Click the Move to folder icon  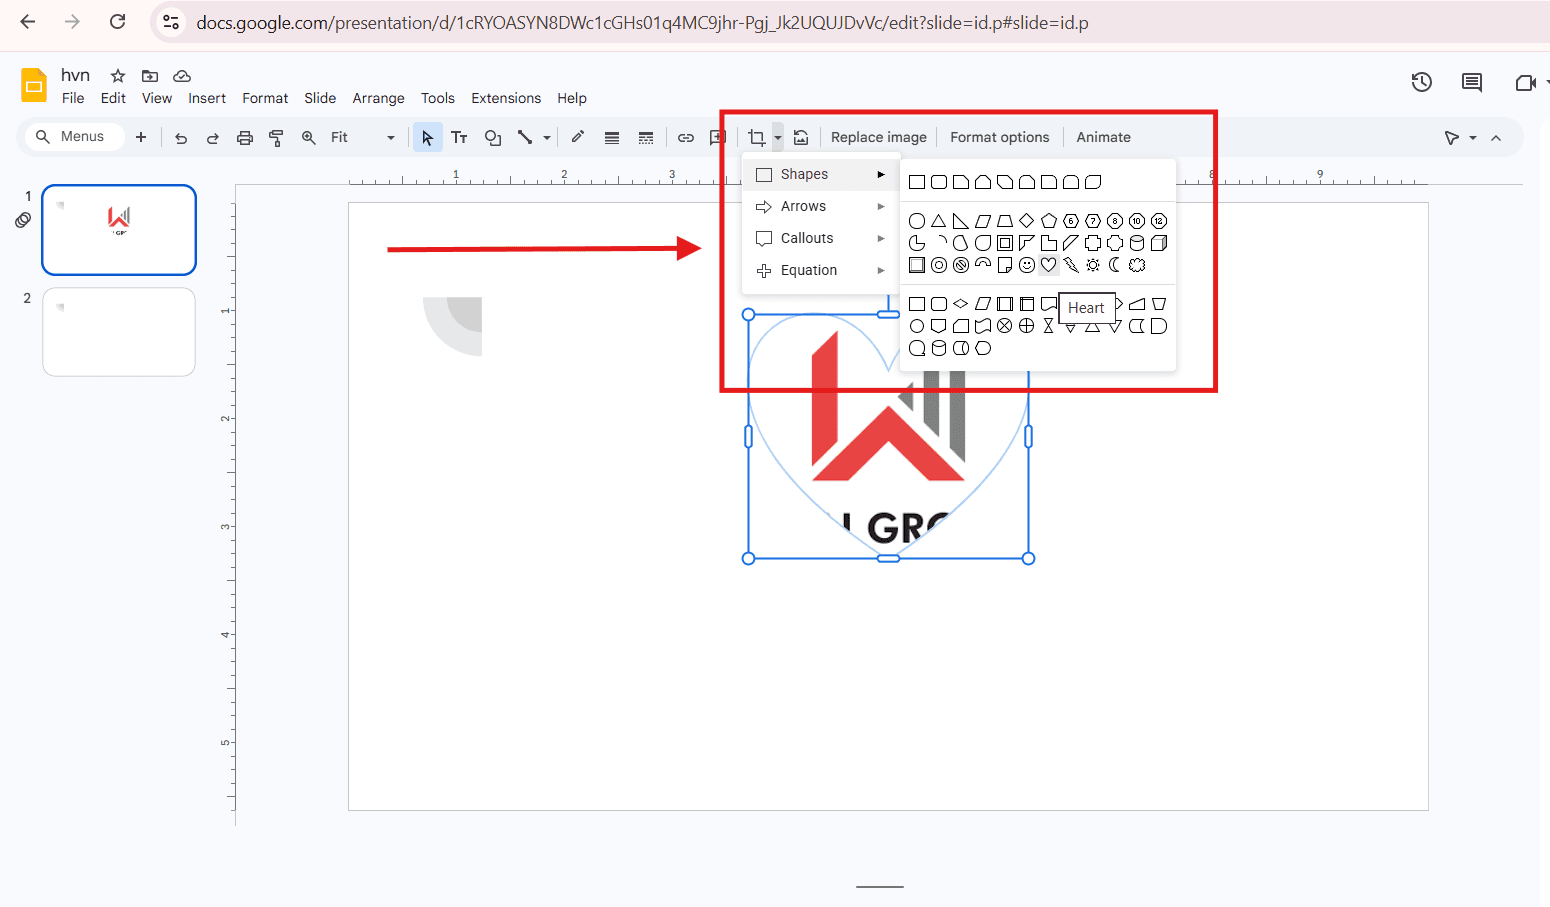150,76
